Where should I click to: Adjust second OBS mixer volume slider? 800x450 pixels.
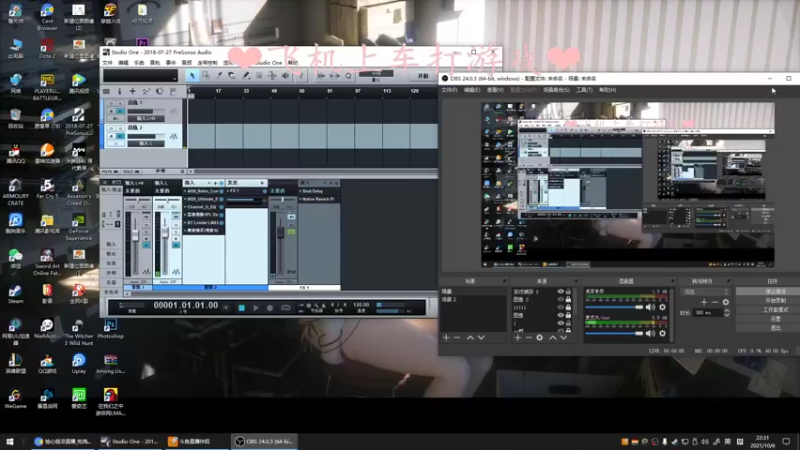(614, 333)
